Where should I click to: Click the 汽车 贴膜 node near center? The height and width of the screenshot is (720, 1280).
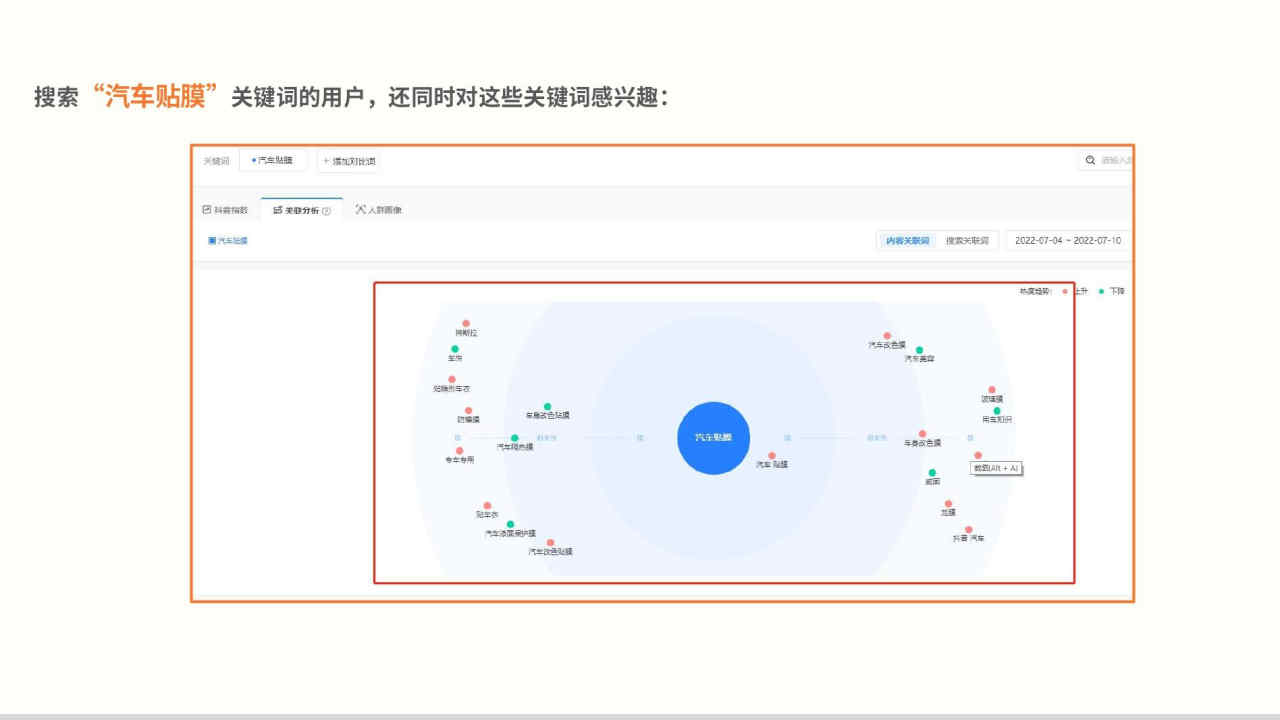(771, 456)
